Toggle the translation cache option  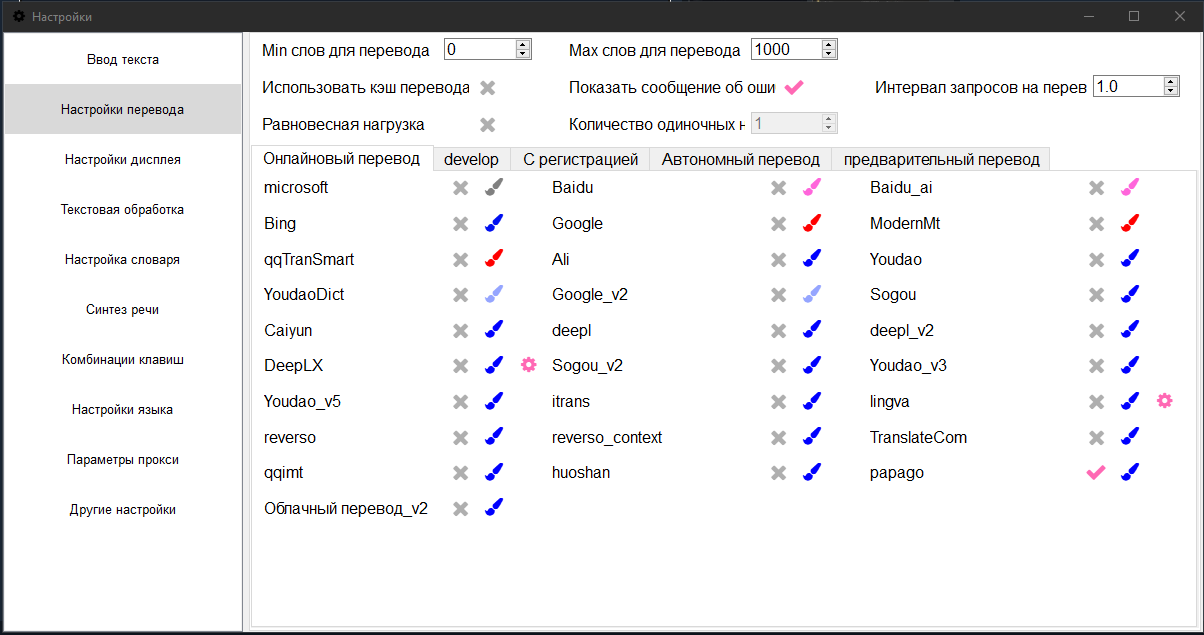tap(487, 88)
